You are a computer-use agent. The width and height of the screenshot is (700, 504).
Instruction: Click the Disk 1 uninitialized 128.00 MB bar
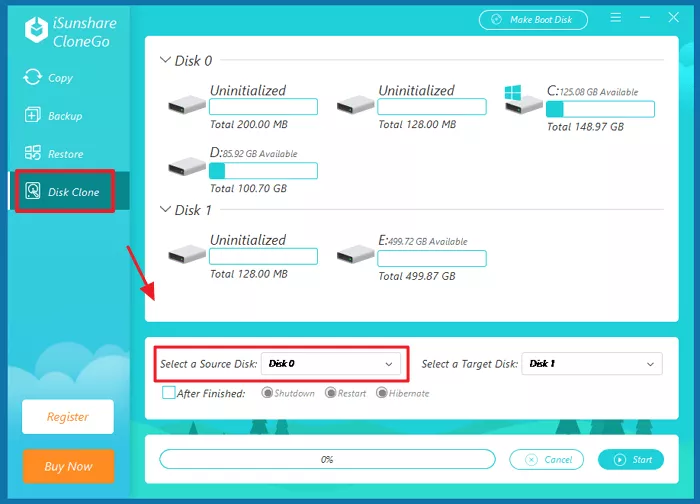(x=263, y=256)
